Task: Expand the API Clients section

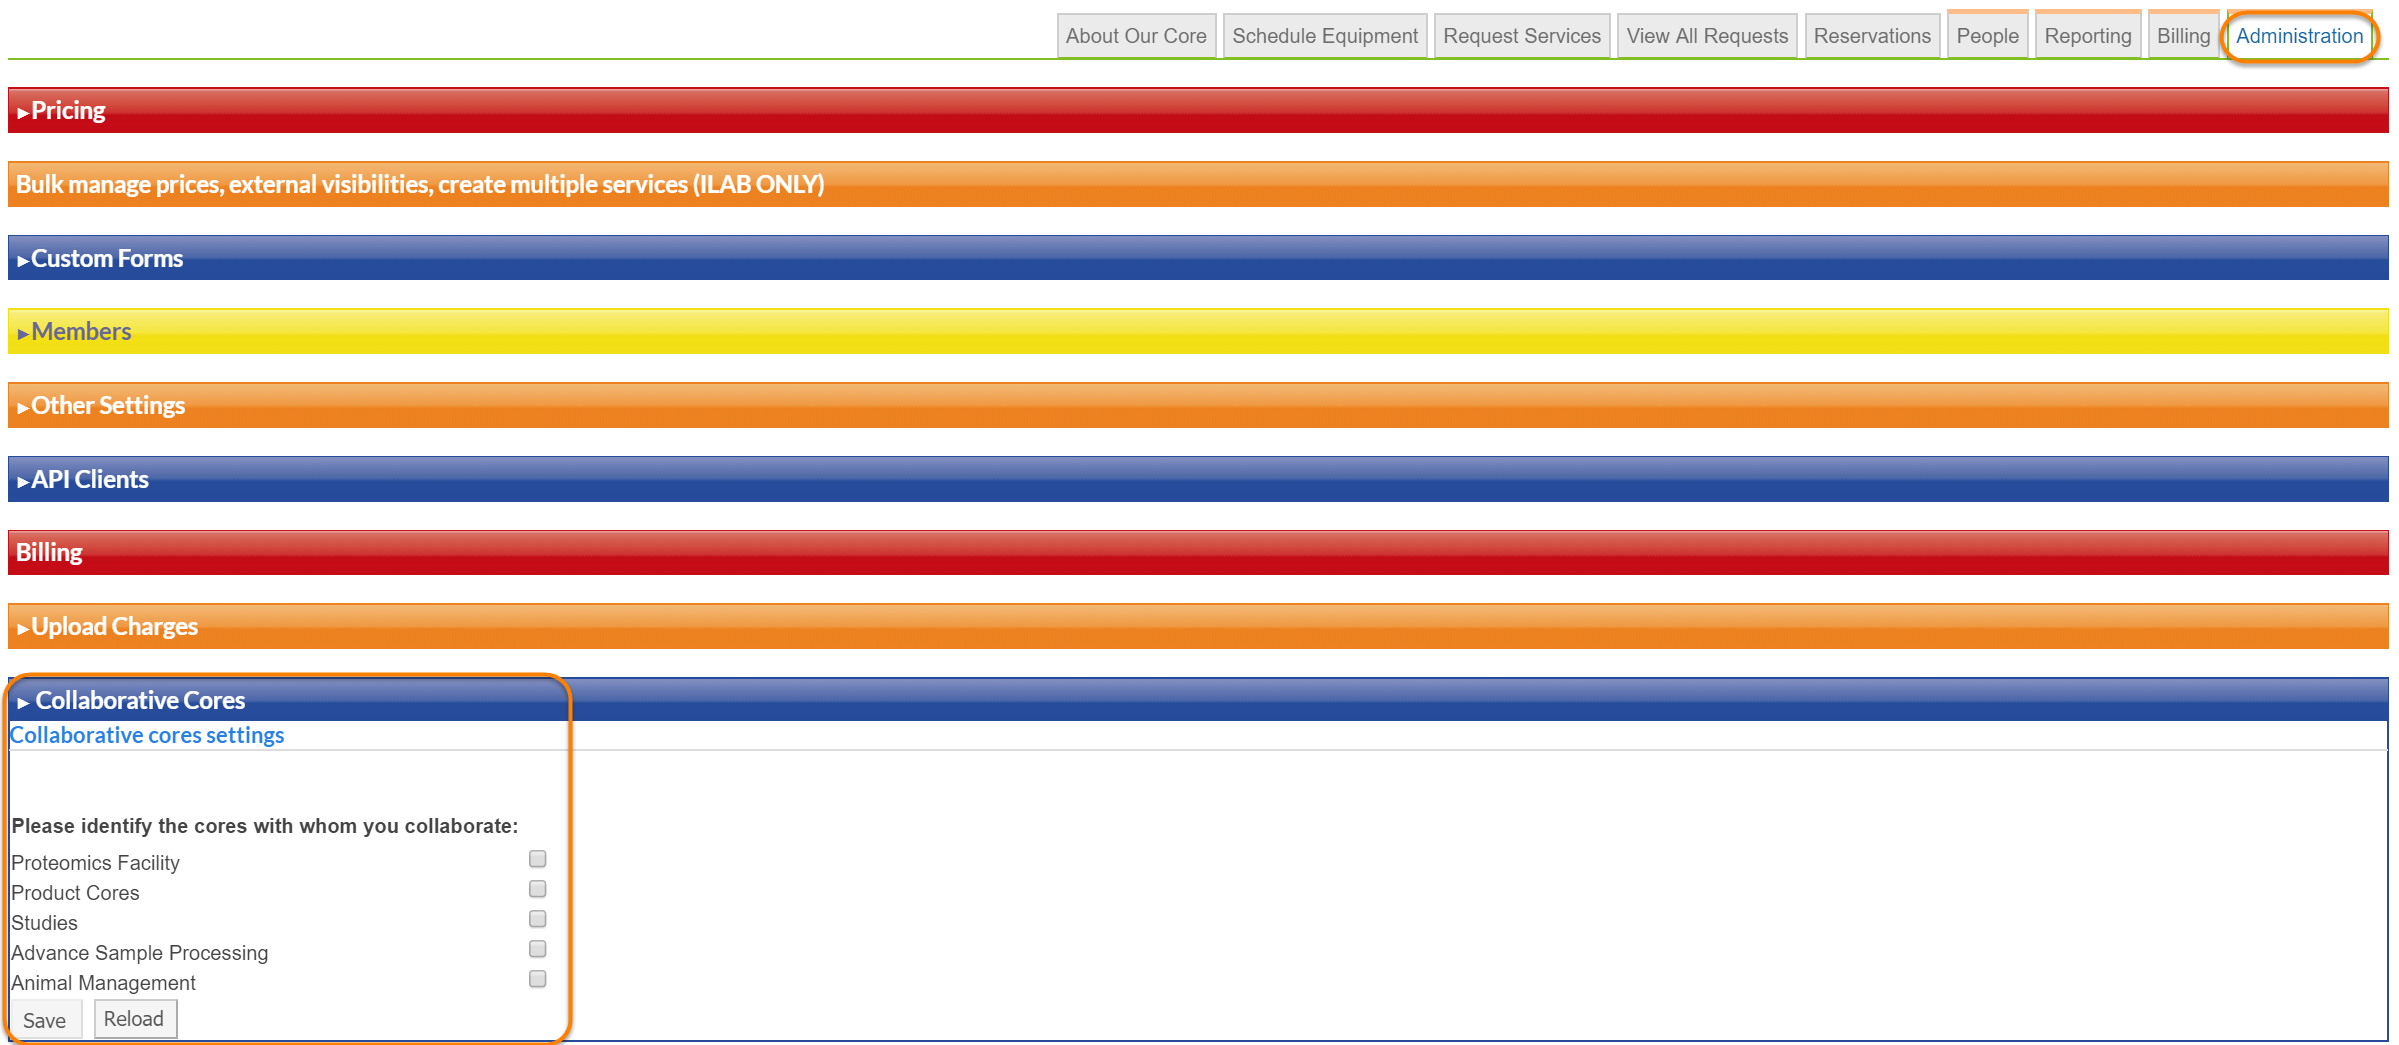Action: pos(89,480)
